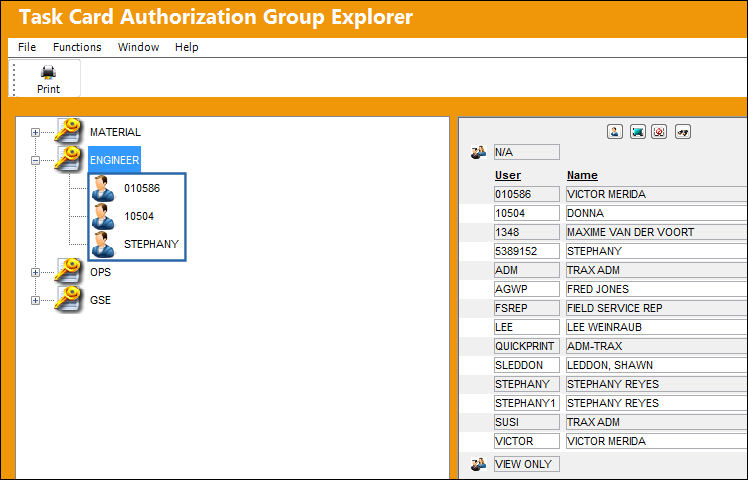The width and height of the screenshot is (748, 480).
Task: Click the key icon of OPS group
Action: 68,271
